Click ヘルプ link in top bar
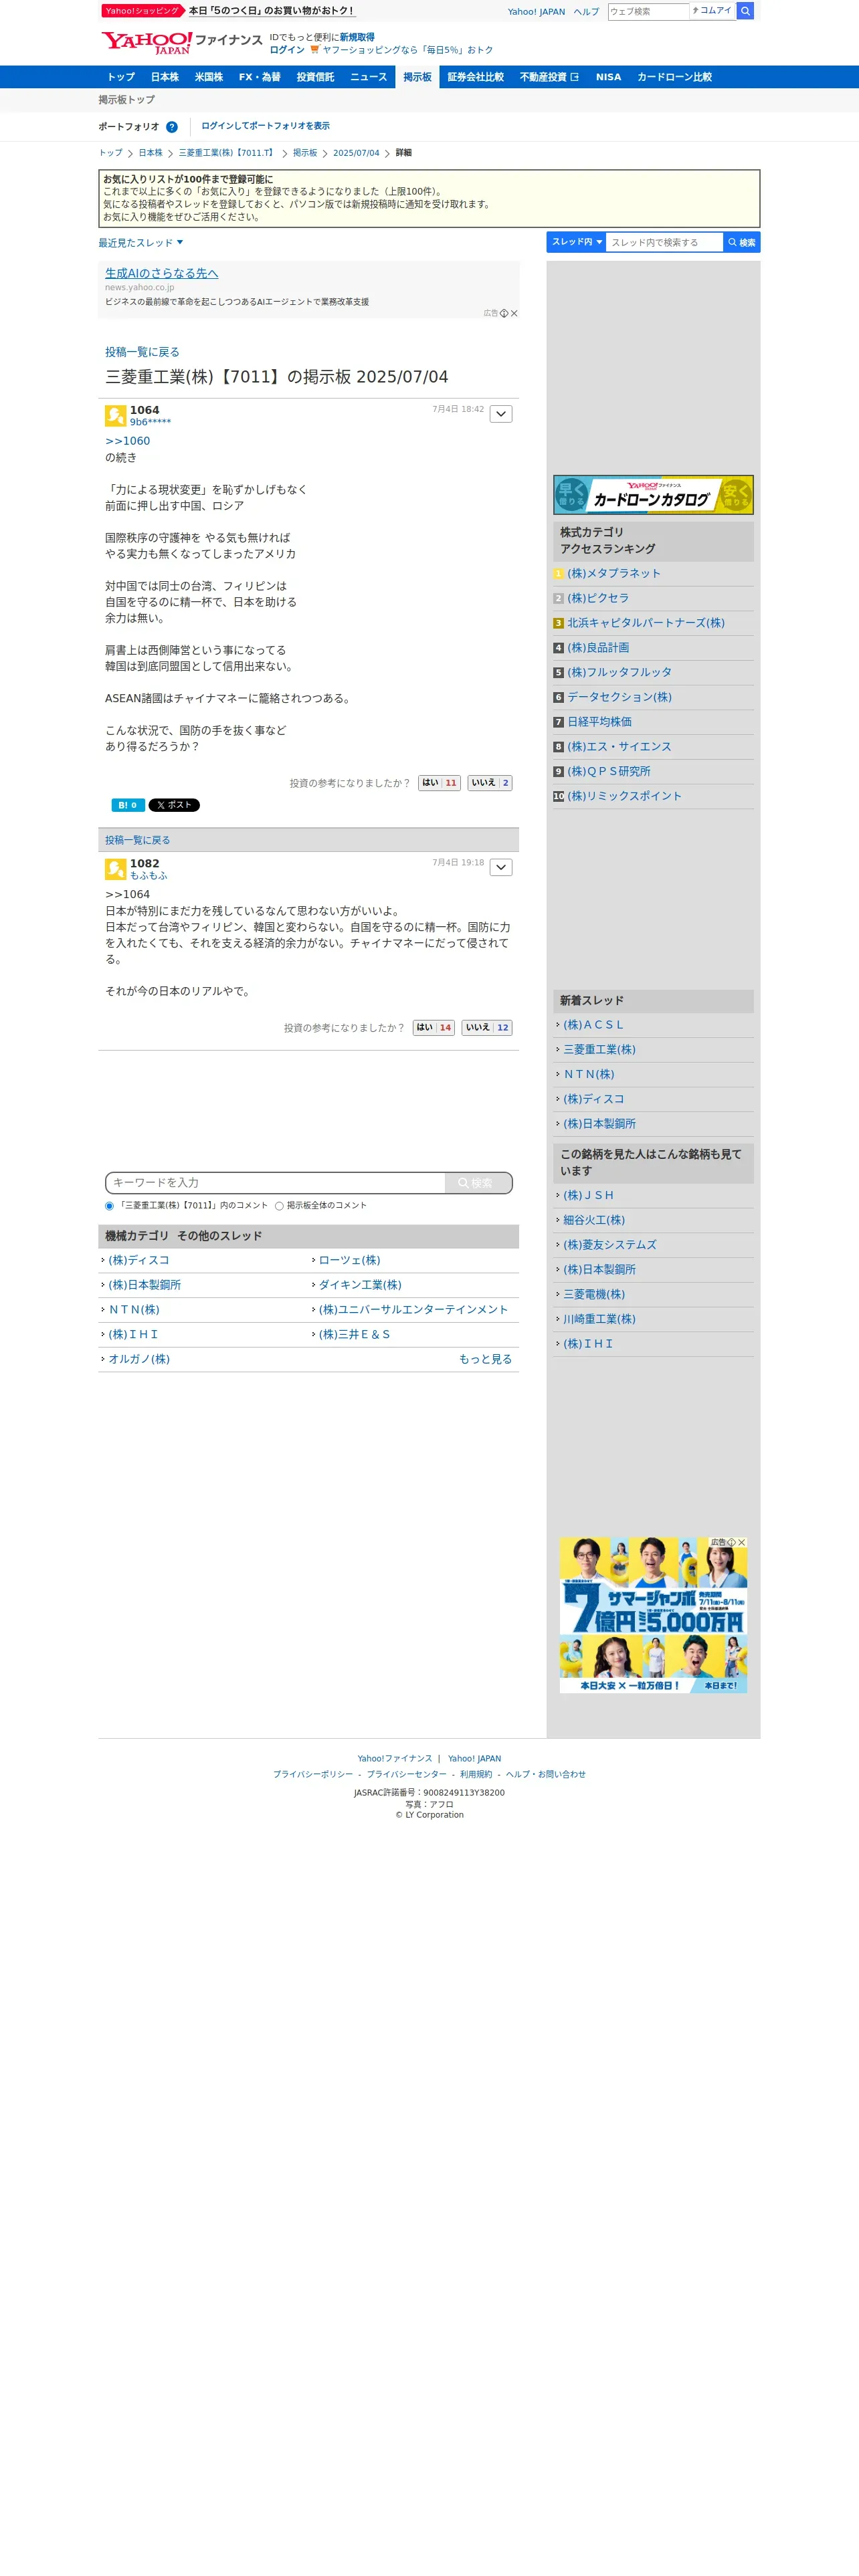This screenshot has height=2576, width=859. pyautogui.click(x=586, y=12)
